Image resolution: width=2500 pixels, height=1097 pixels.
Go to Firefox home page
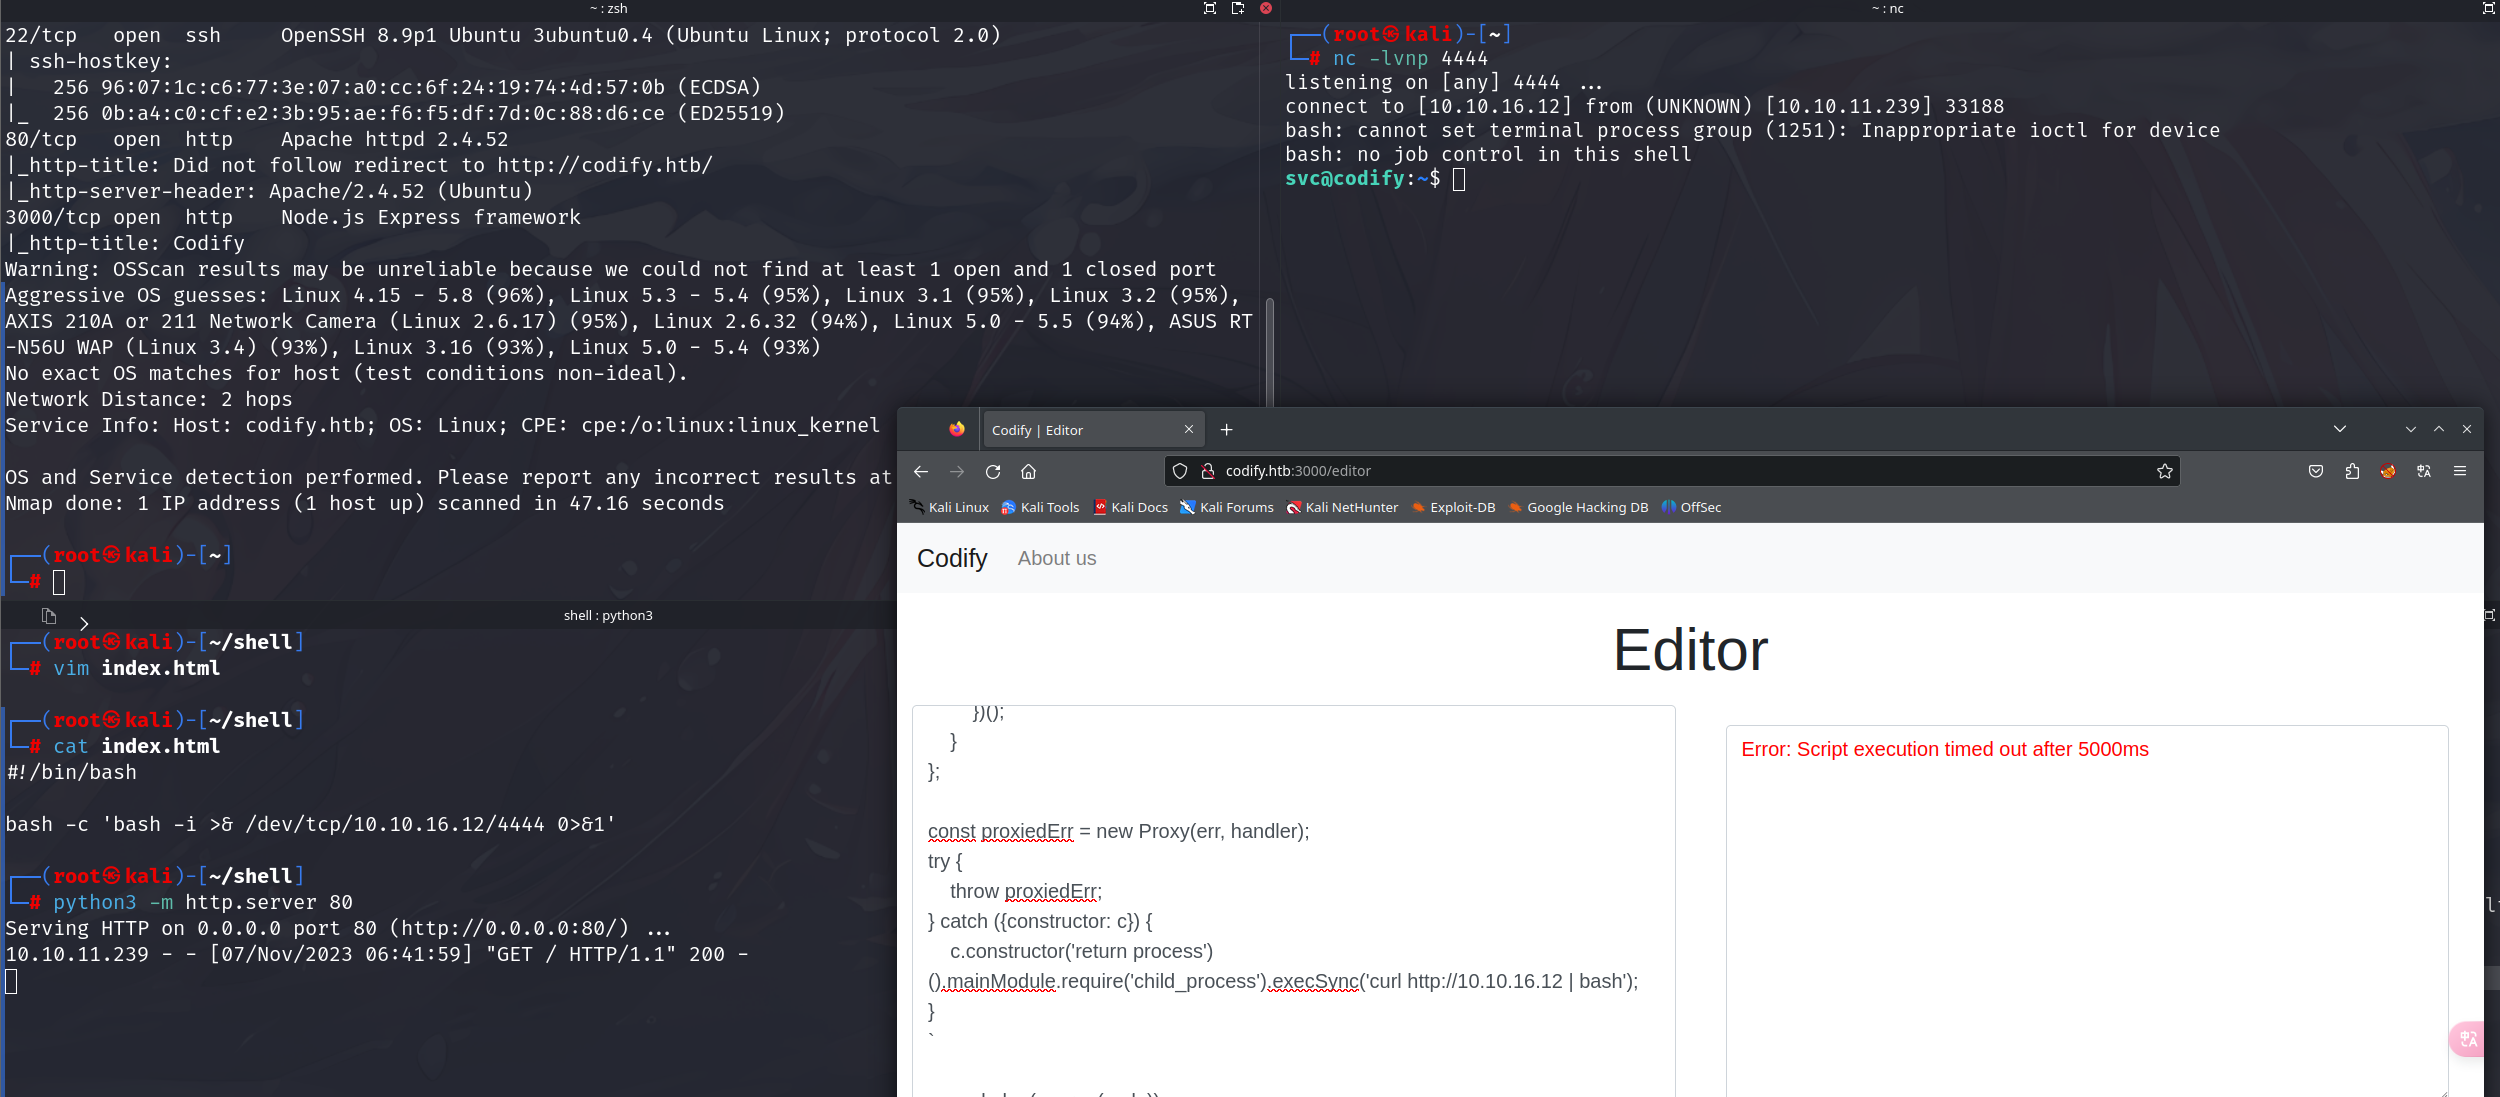click(x=1028, y=471)
